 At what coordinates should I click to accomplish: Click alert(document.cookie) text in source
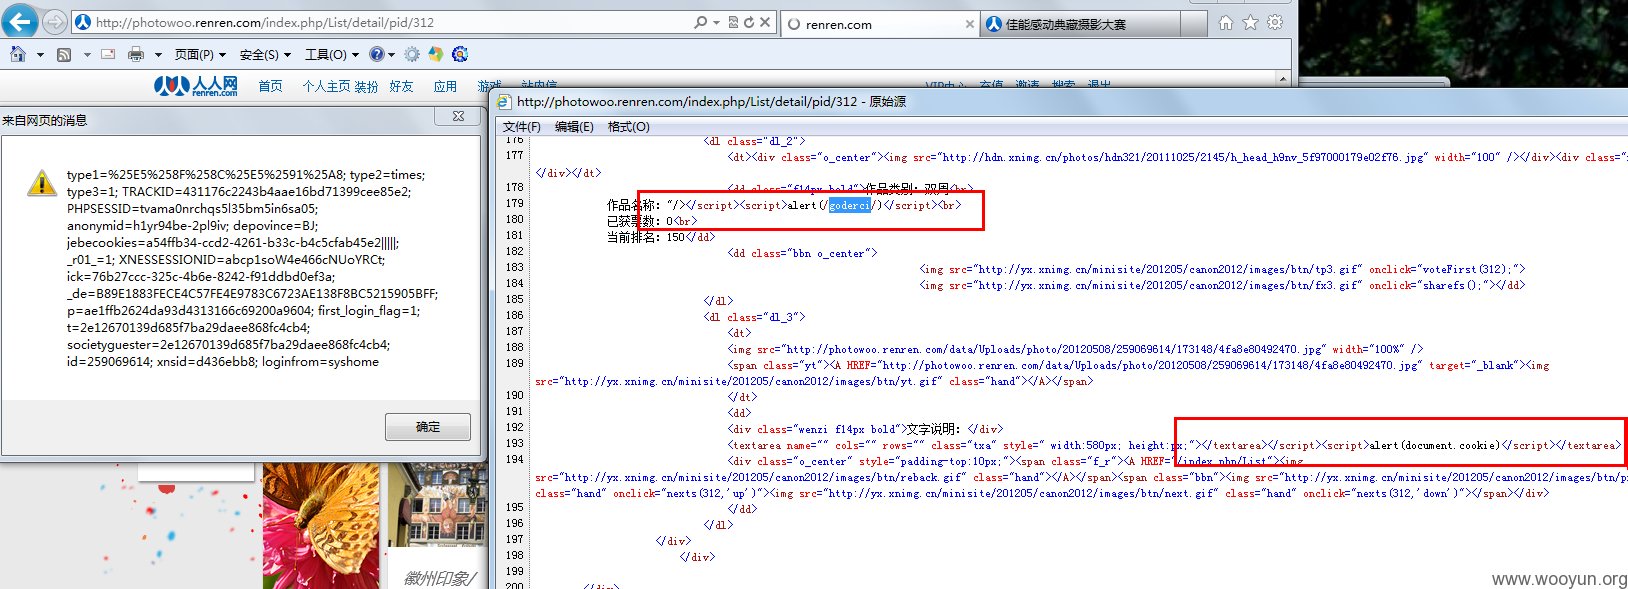1434,445
